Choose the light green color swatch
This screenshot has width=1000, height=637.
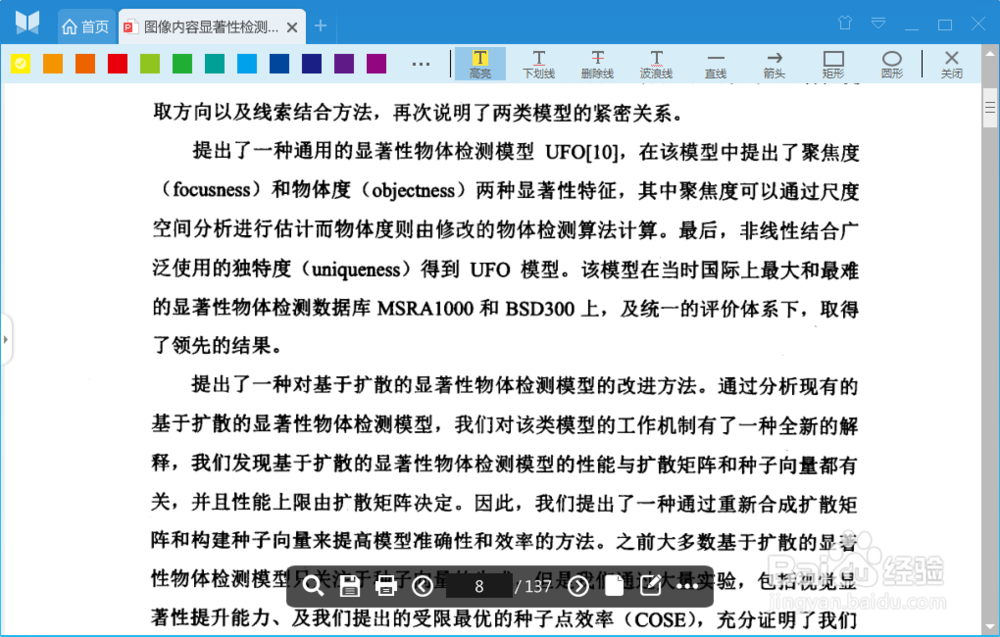coord(150,64)
